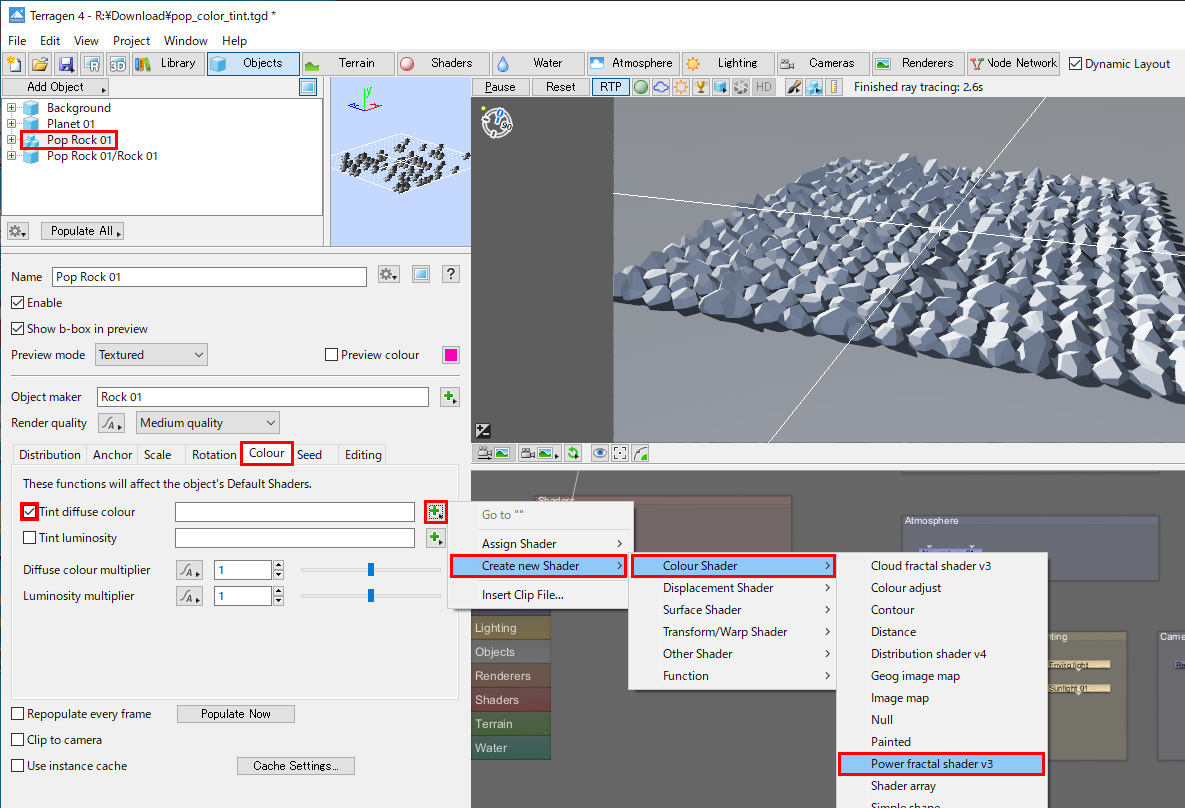Click the eye icon in network toolbar
This screenshot has height=808, width=1185.
coord(599,453)
